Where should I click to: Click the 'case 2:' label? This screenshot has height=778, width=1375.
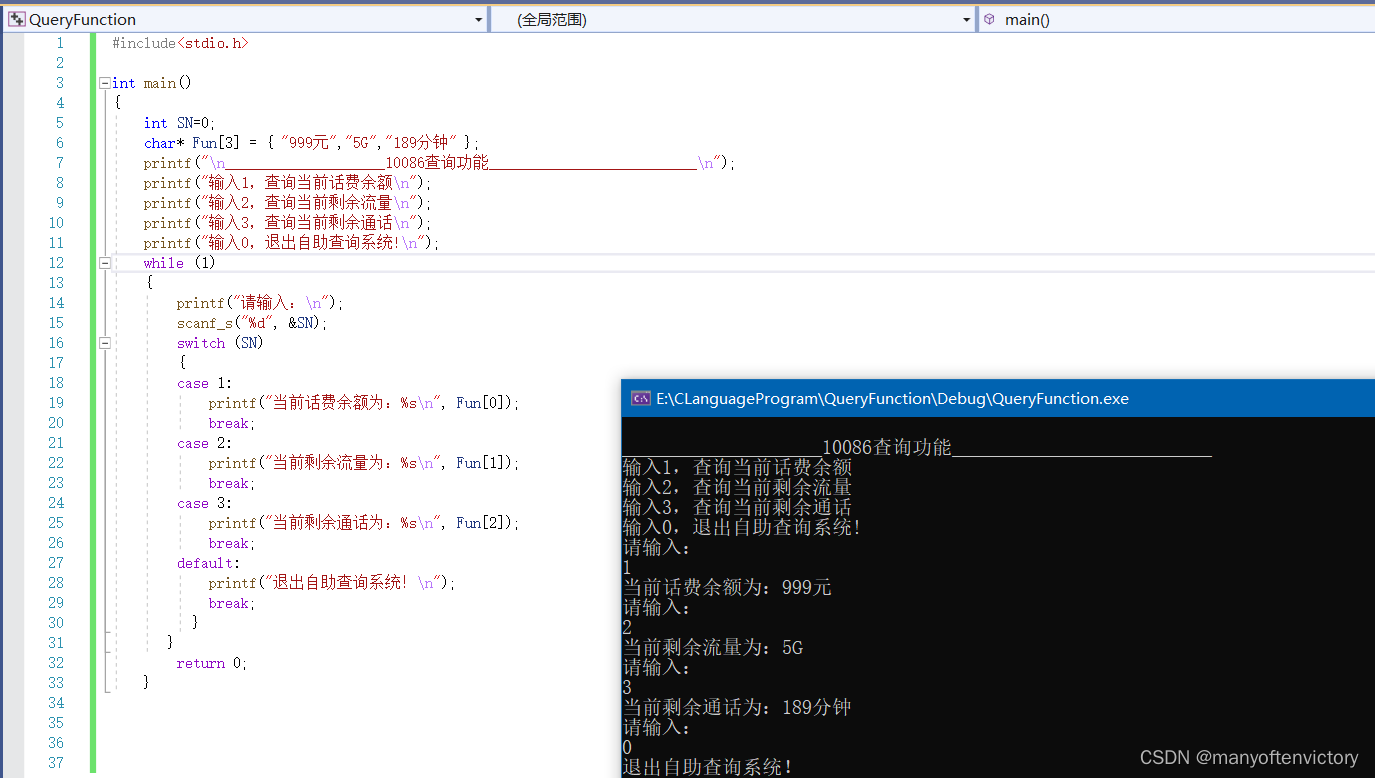point(204,443)
